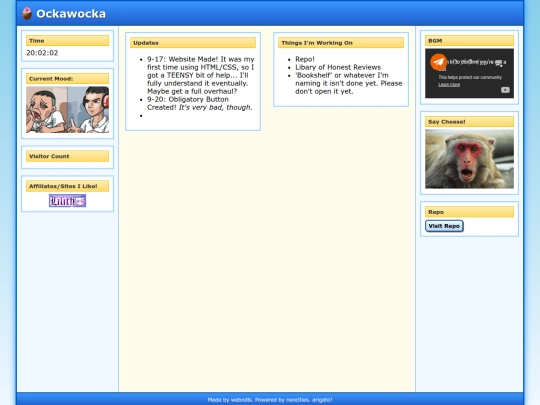Viewport: 540px width, 405px height.
Task: Click the Repo panel header
Action: 469,212
